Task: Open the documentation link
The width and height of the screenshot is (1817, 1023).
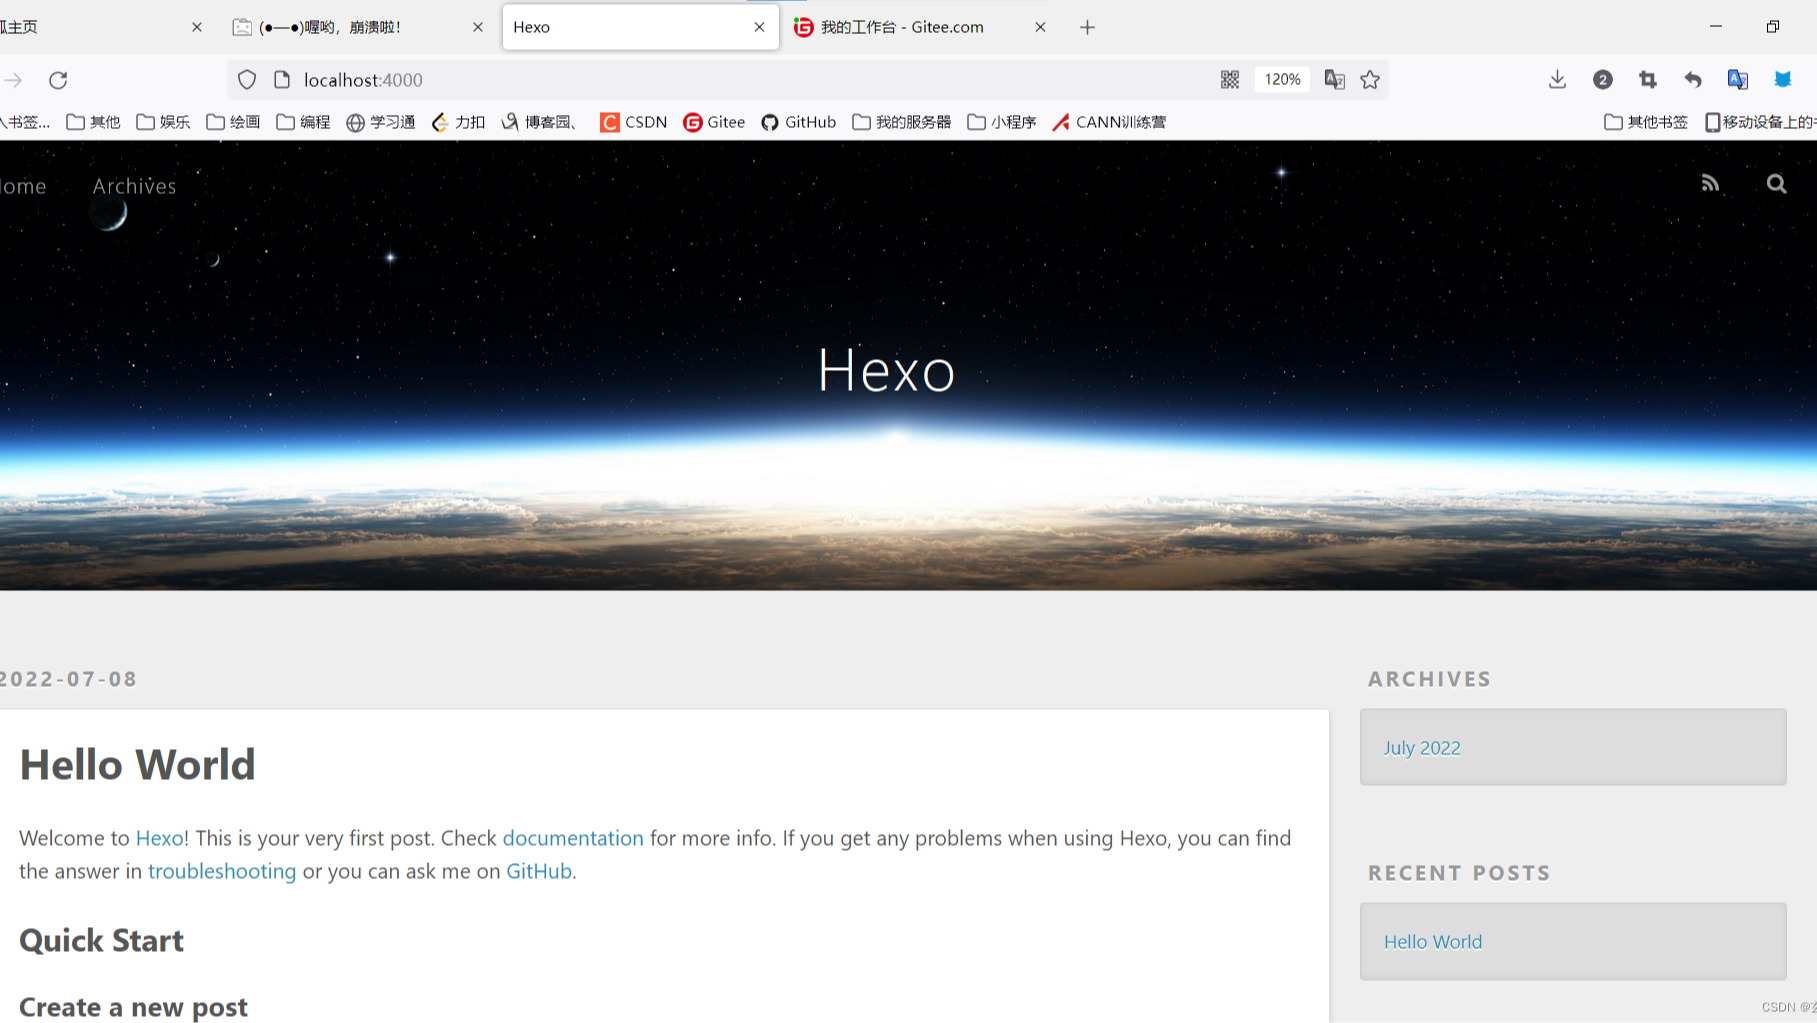Action: [x=573, y=838]
